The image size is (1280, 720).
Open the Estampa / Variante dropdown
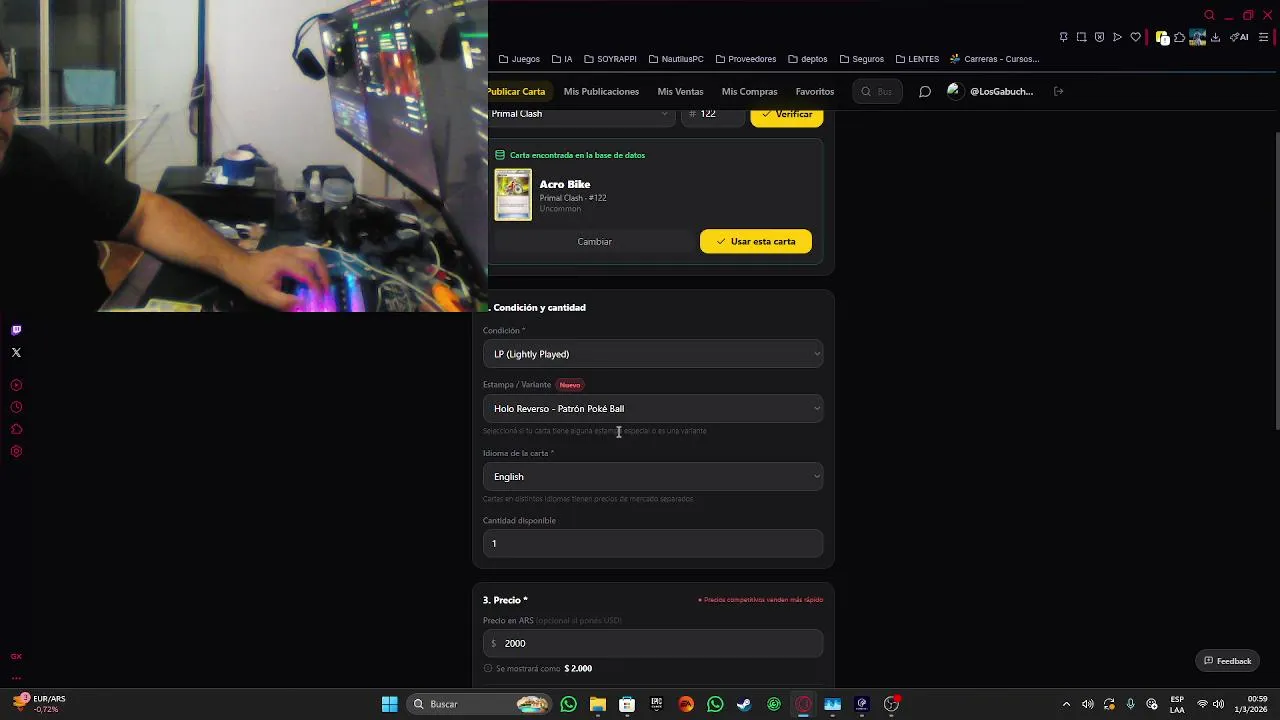point(653,408)
